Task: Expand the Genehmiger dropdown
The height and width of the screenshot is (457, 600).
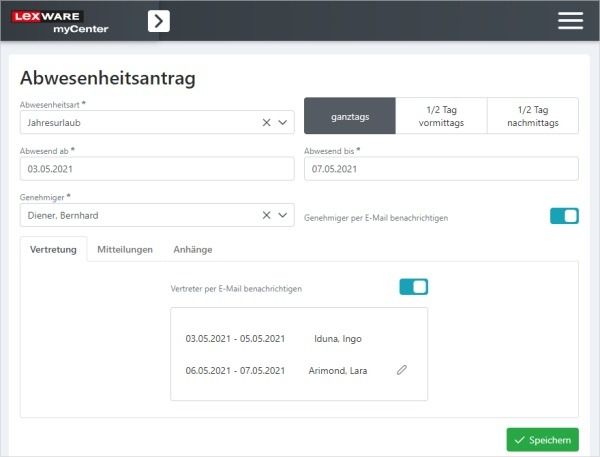Action: (283, 215)
